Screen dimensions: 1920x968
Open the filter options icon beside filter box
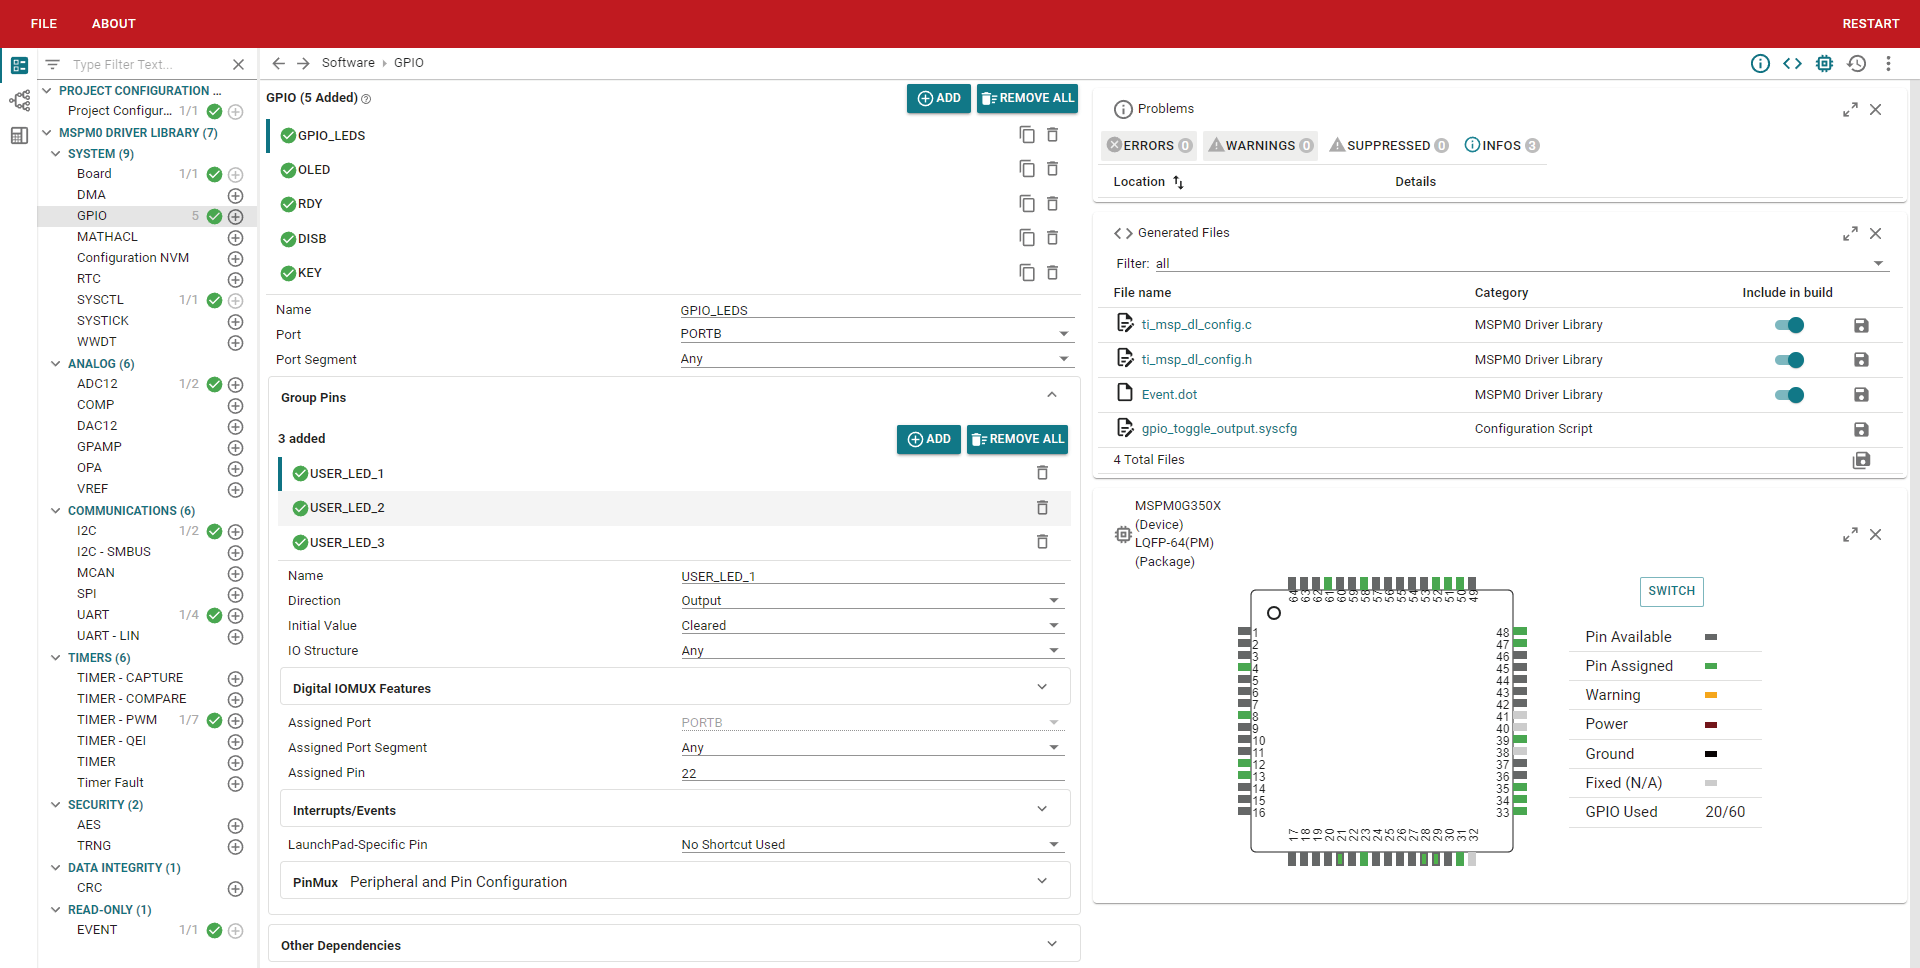coord(53,65)
